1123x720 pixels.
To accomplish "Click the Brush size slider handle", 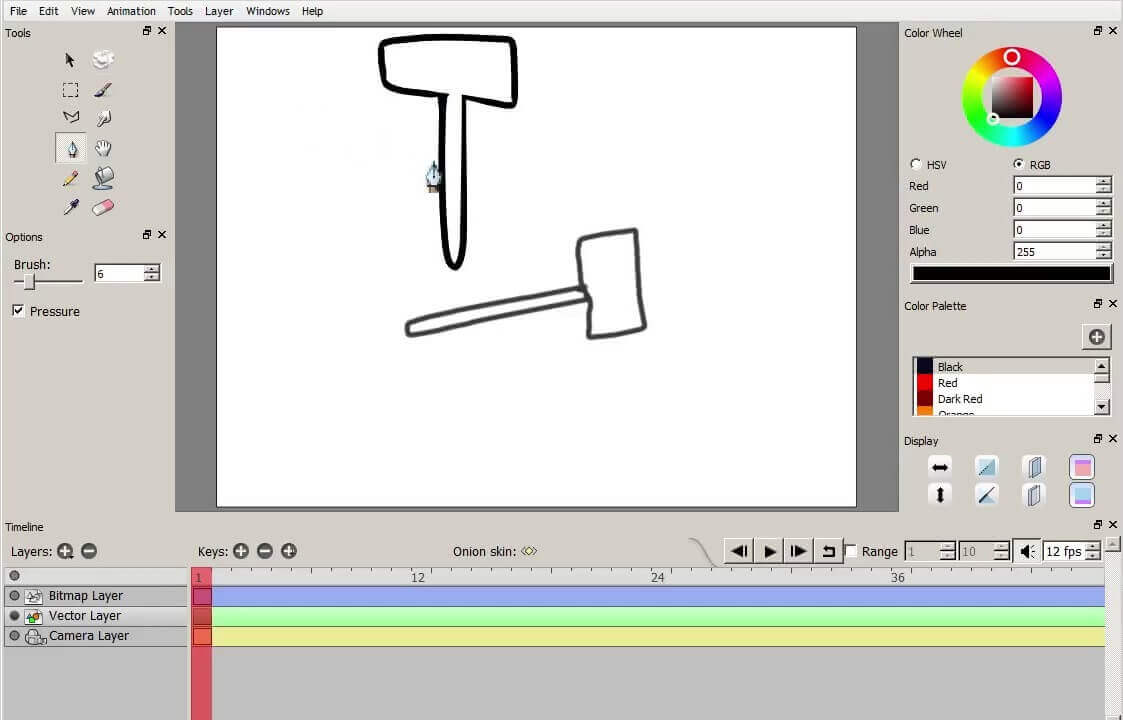I will 29,282.
